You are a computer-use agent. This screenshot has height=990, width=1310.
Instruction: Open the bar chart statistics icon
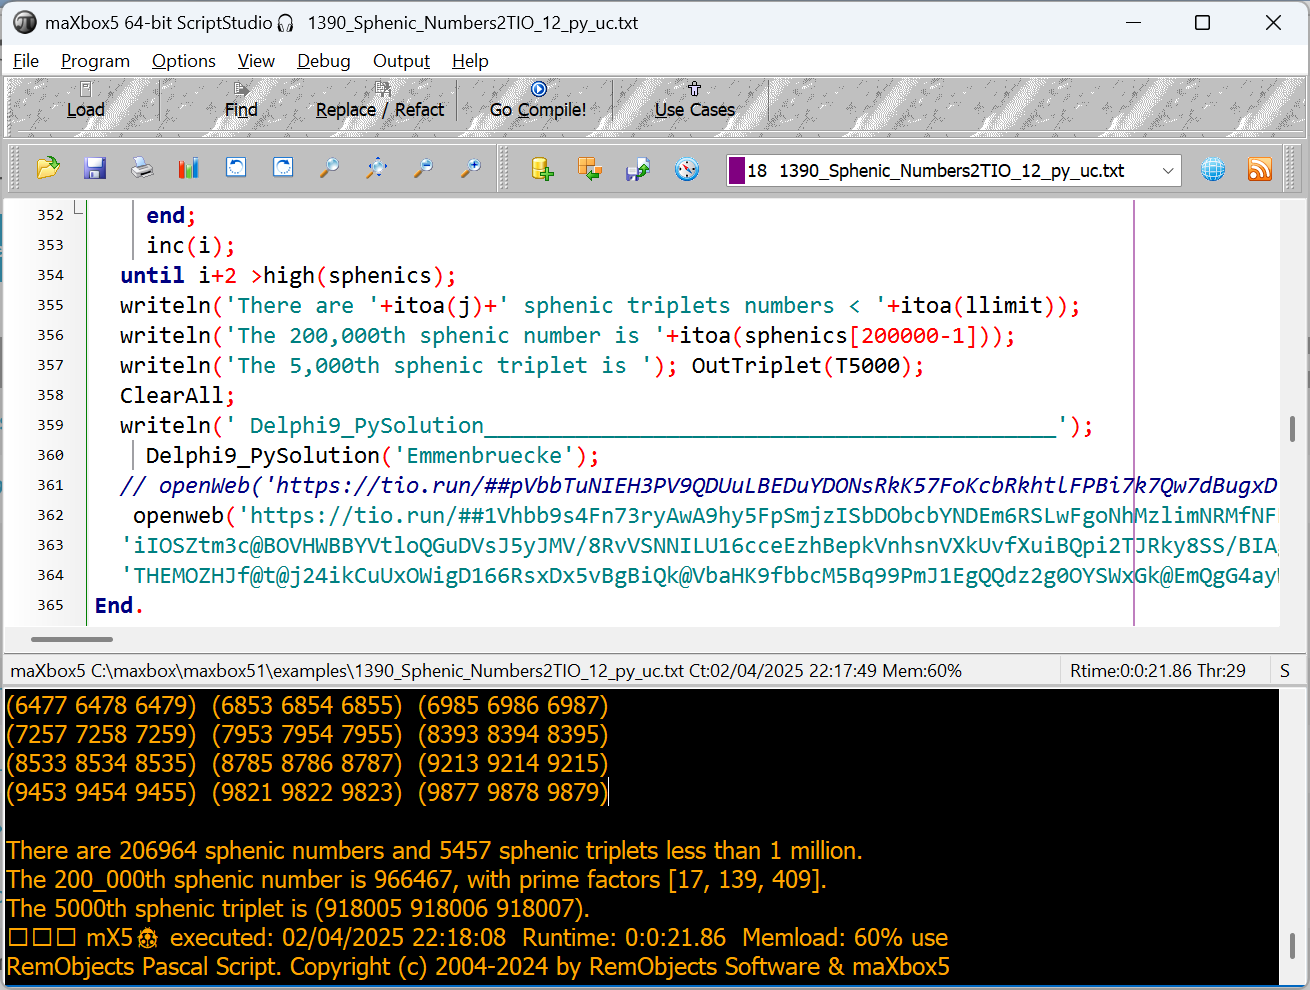(188, 168)
